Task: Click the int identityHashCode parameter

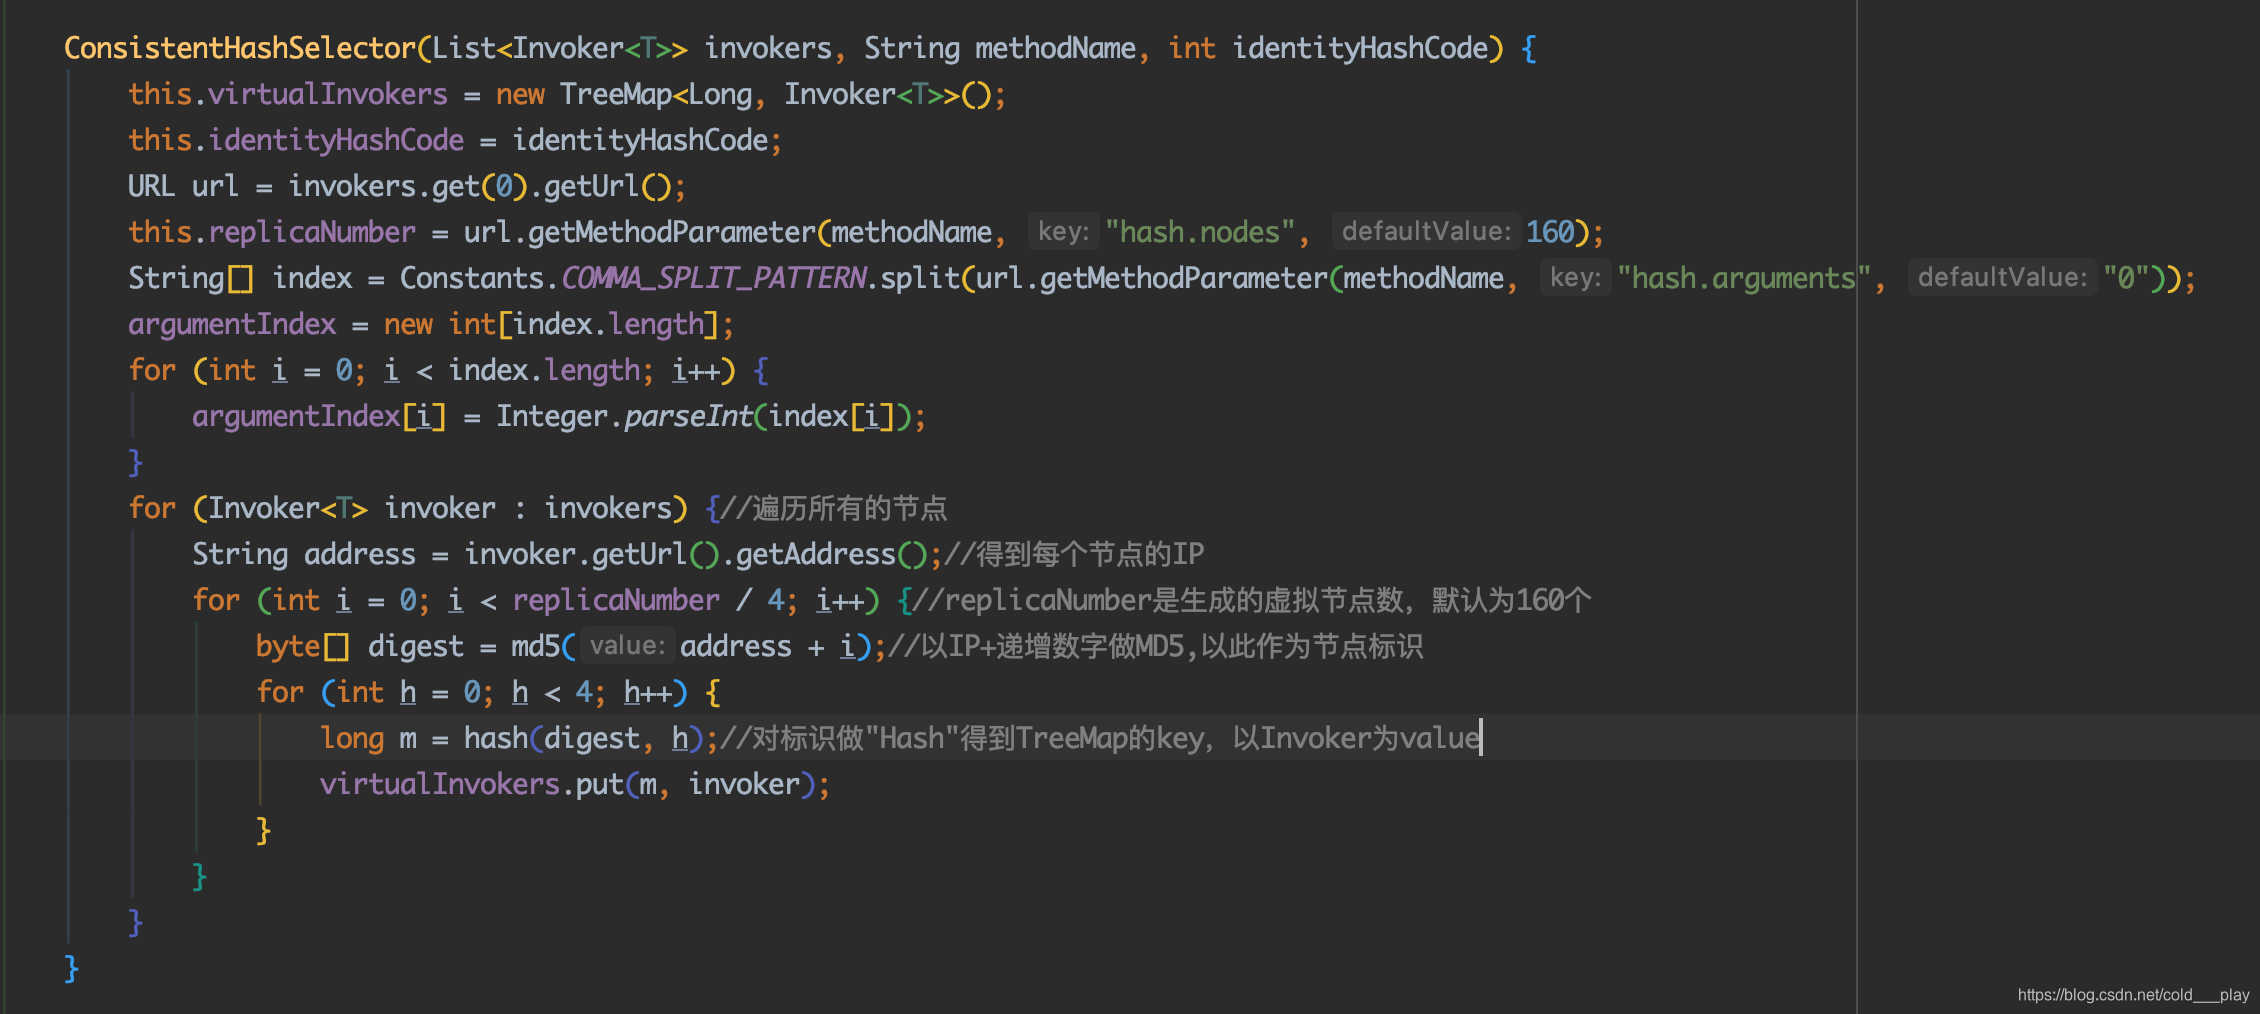Action: tap(1328, 48)
